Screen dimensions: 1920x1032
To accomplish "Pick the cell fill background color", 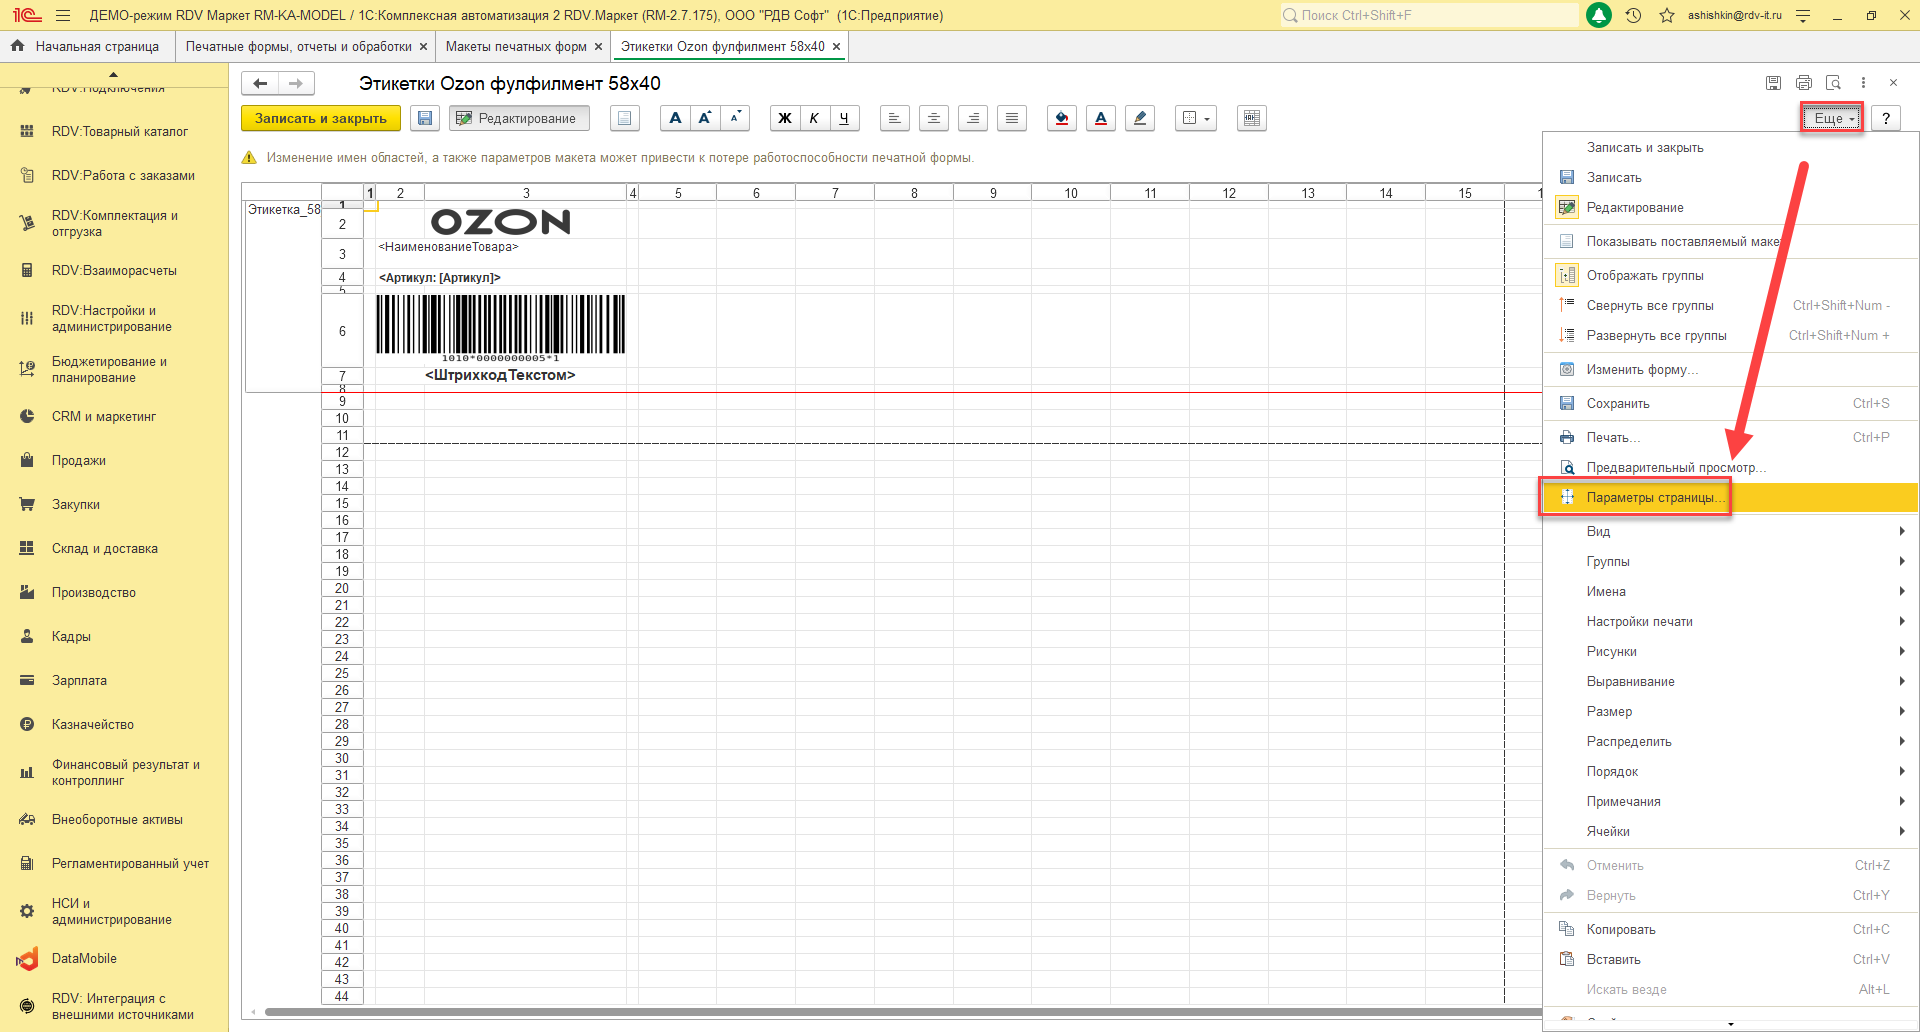I will tap(1062, 118).
